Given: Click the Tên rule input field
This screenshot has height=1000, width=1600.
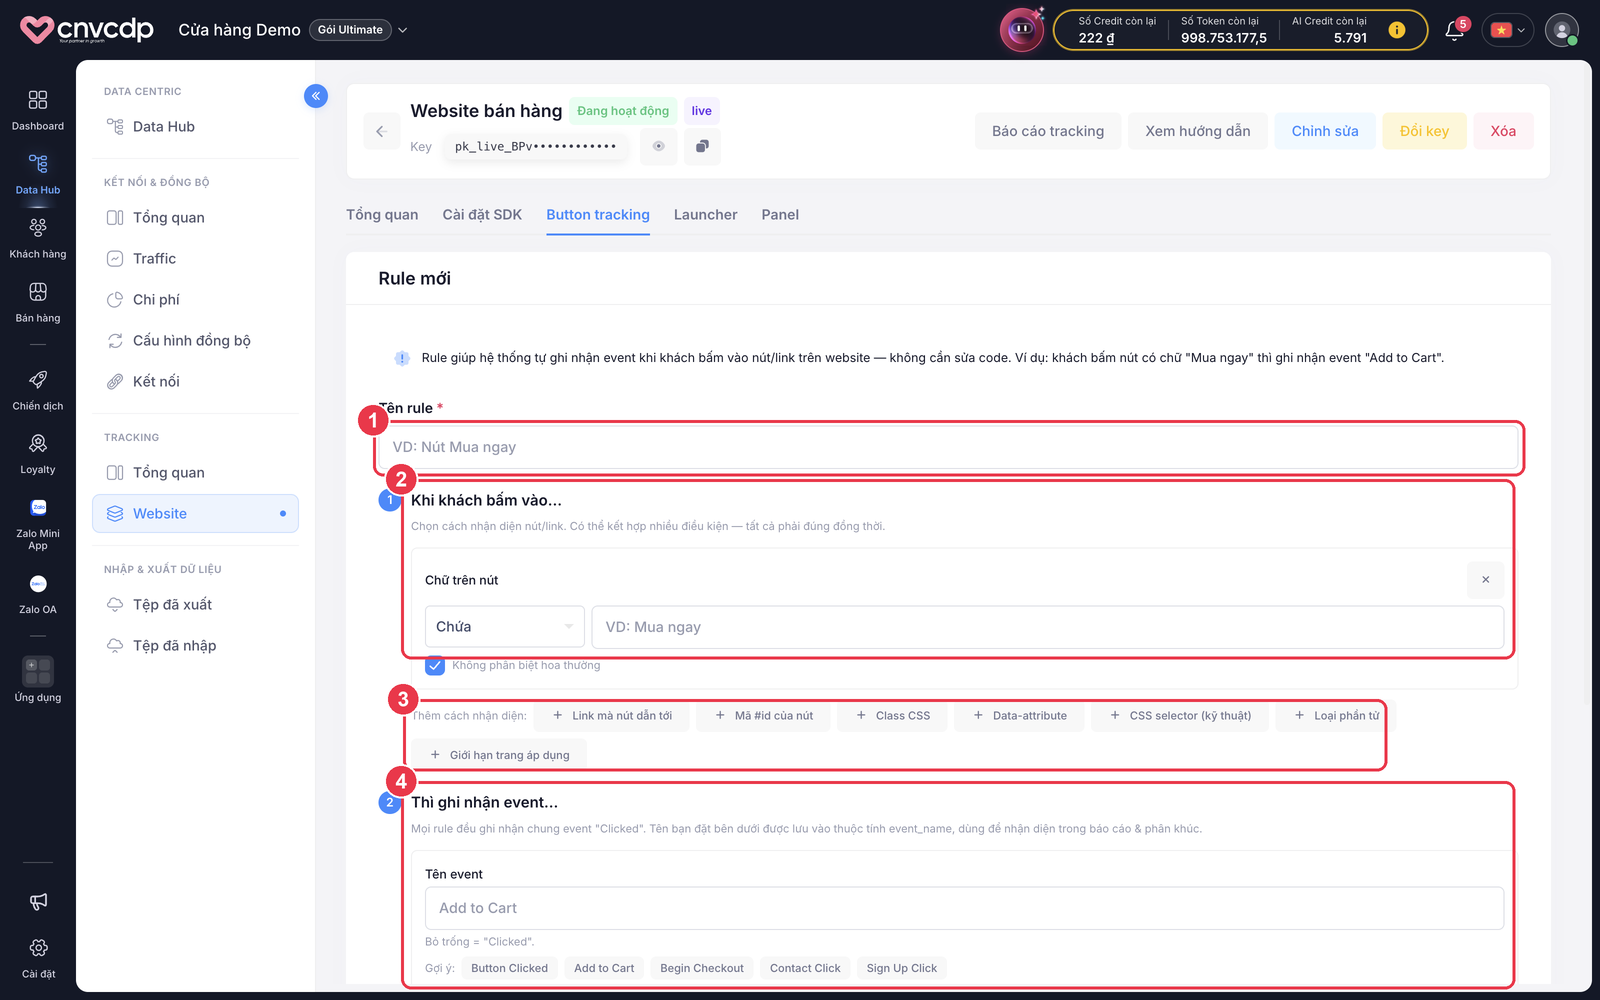Looking at the screenshot, I should pos(948,447).
